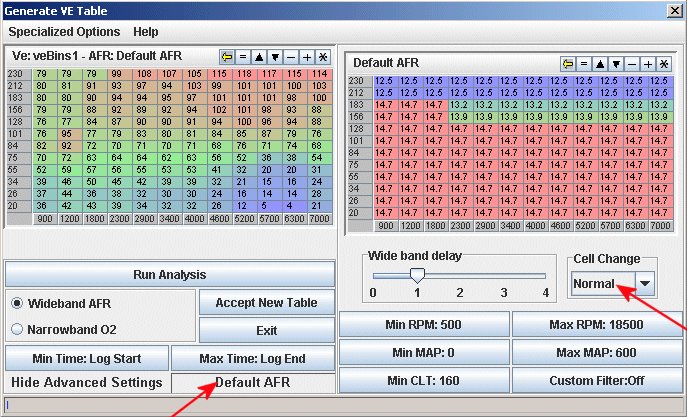Select VE table cell with value 107
687x417 pixels.
(170, 74)
